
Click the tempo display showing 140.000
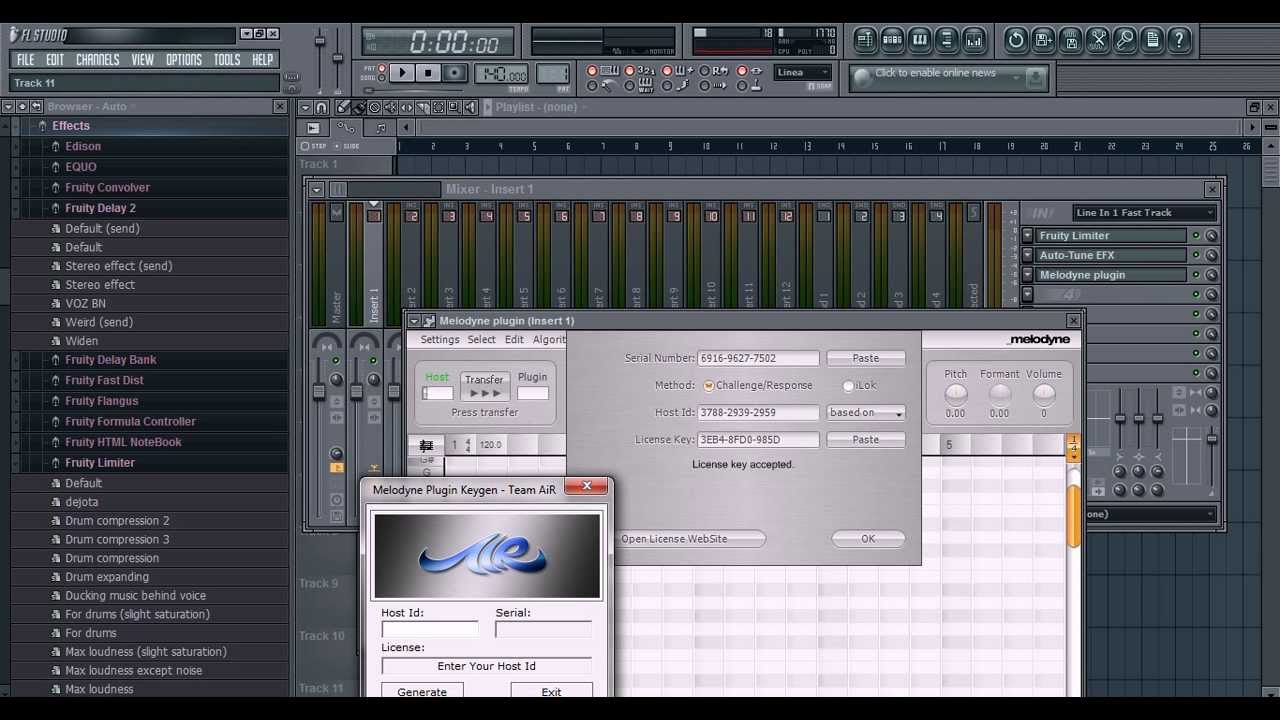click(502, 74)
